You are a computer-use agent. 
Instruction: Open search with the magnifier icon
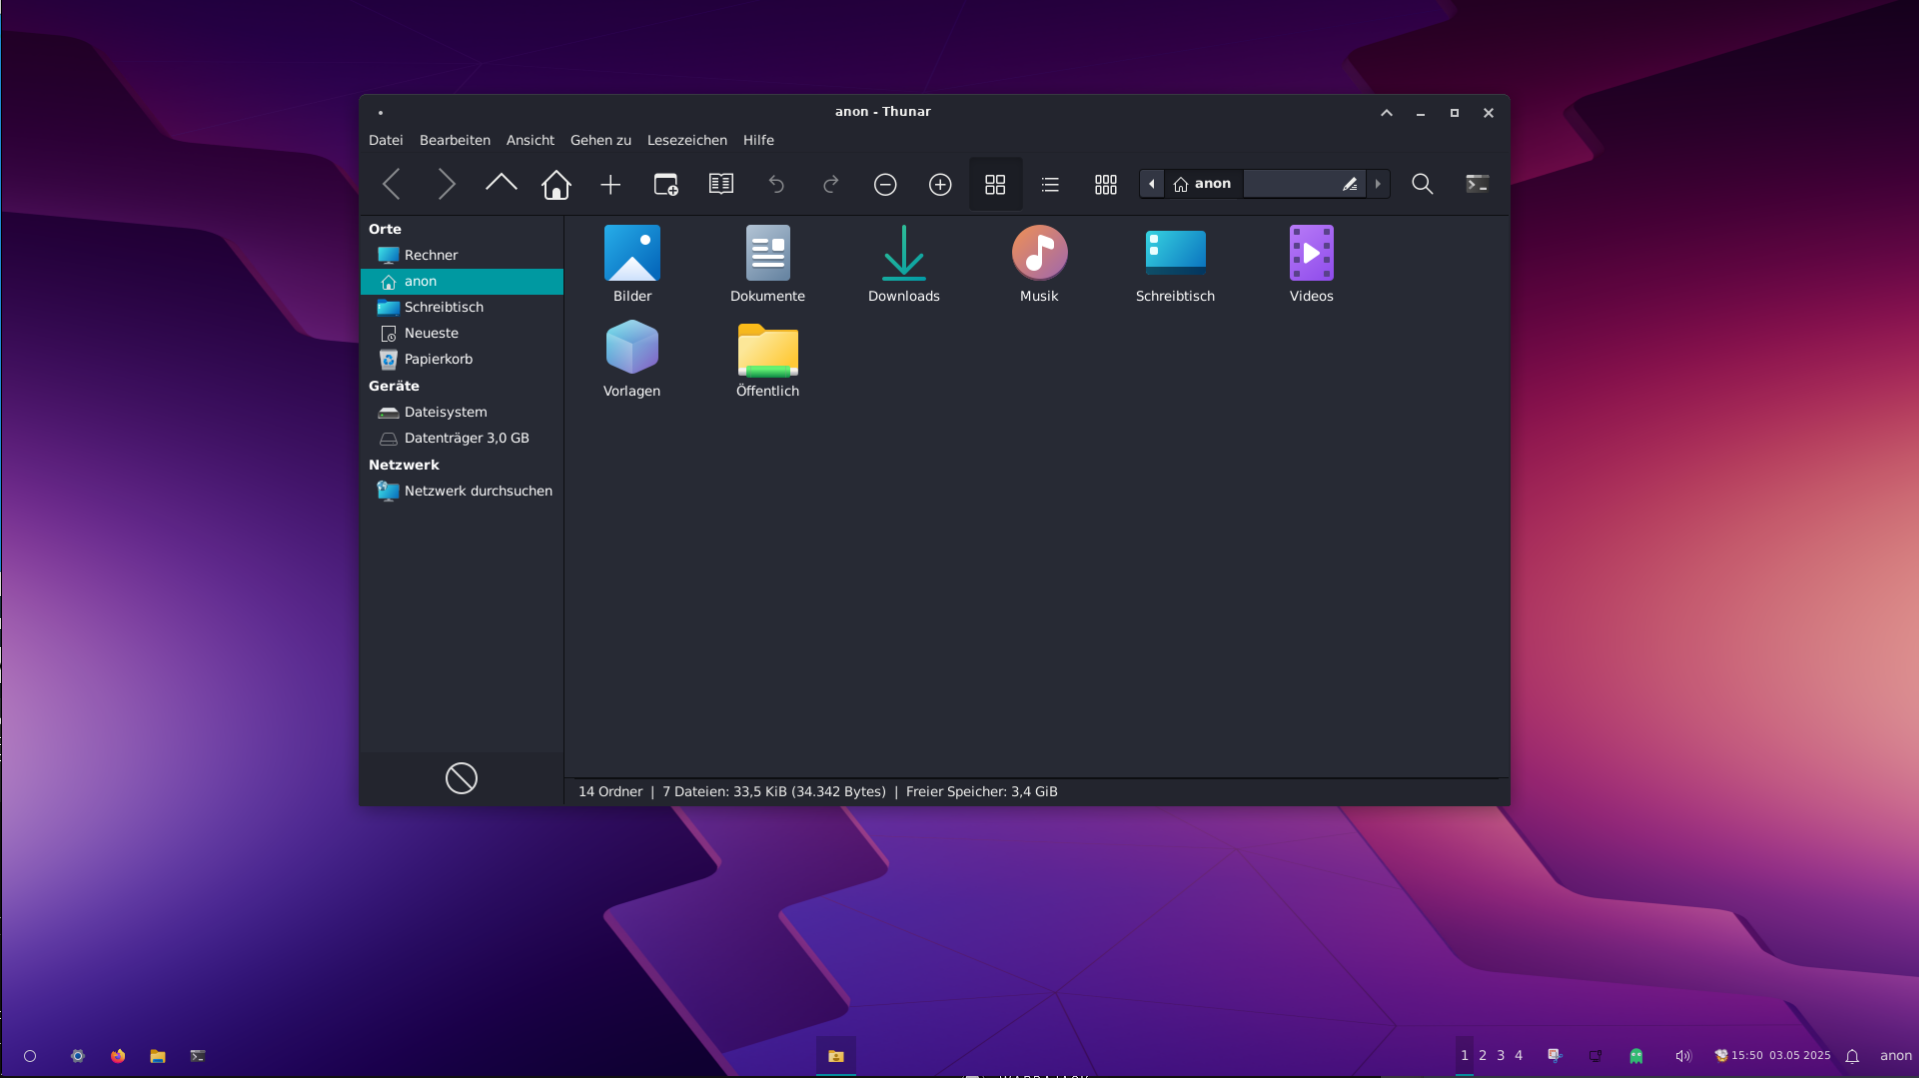click(1421, 184)
